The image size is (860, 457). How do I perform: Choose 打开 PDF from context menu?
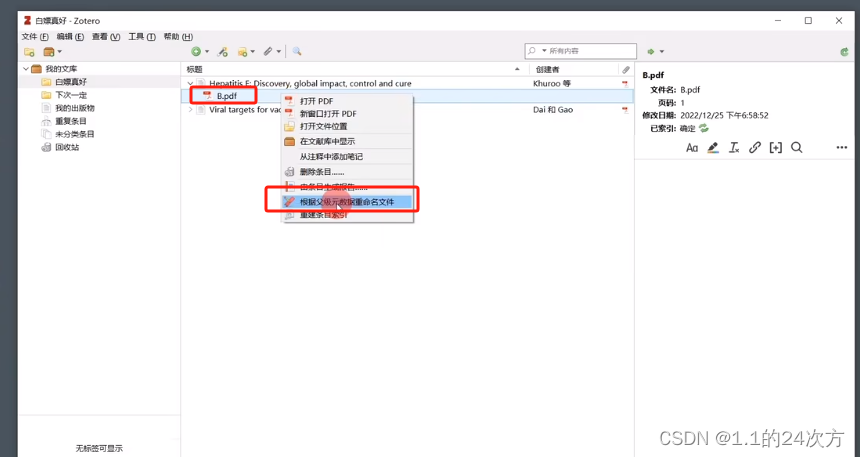(x=347, y=101)
